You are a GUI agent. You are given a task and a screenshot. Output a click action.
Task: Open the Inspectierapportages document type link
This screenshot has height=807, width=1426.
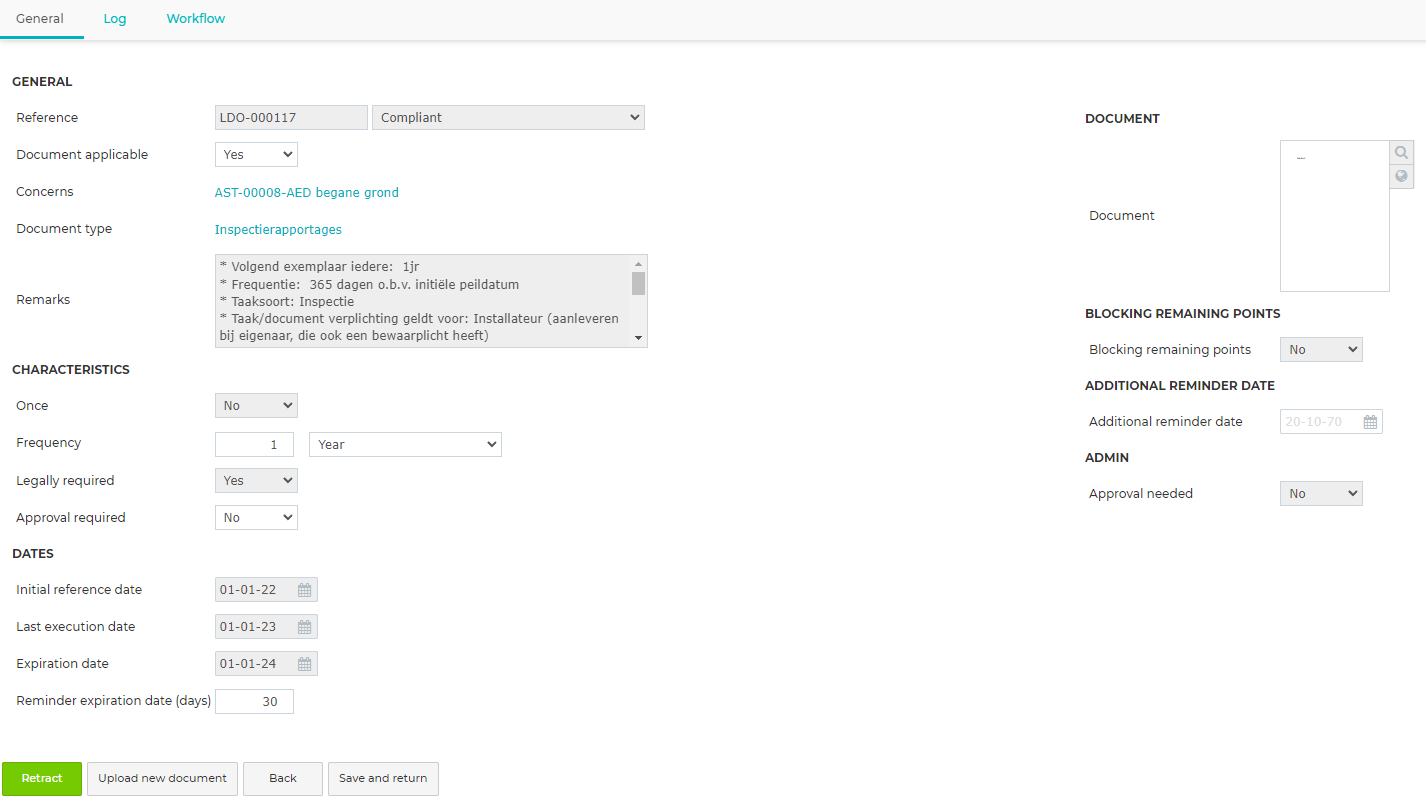coord(278,230)
